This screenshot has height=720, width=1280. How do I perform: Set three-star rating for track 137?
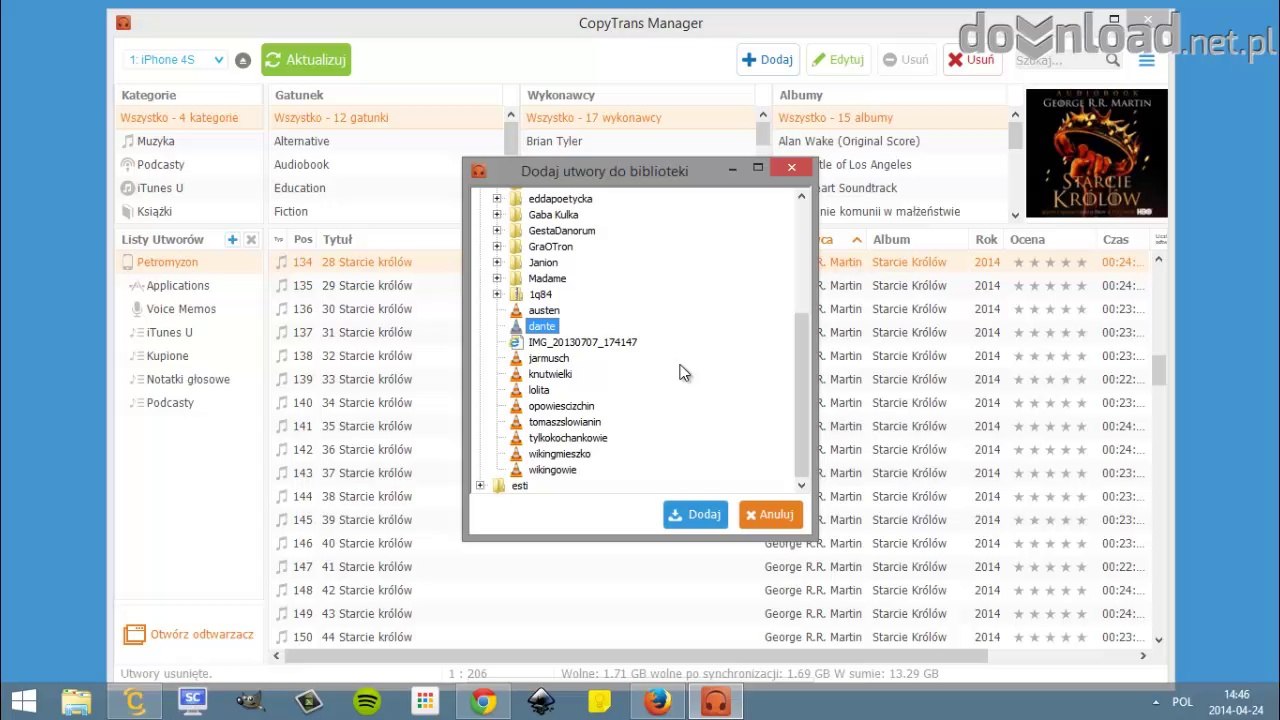(1050, 333)
